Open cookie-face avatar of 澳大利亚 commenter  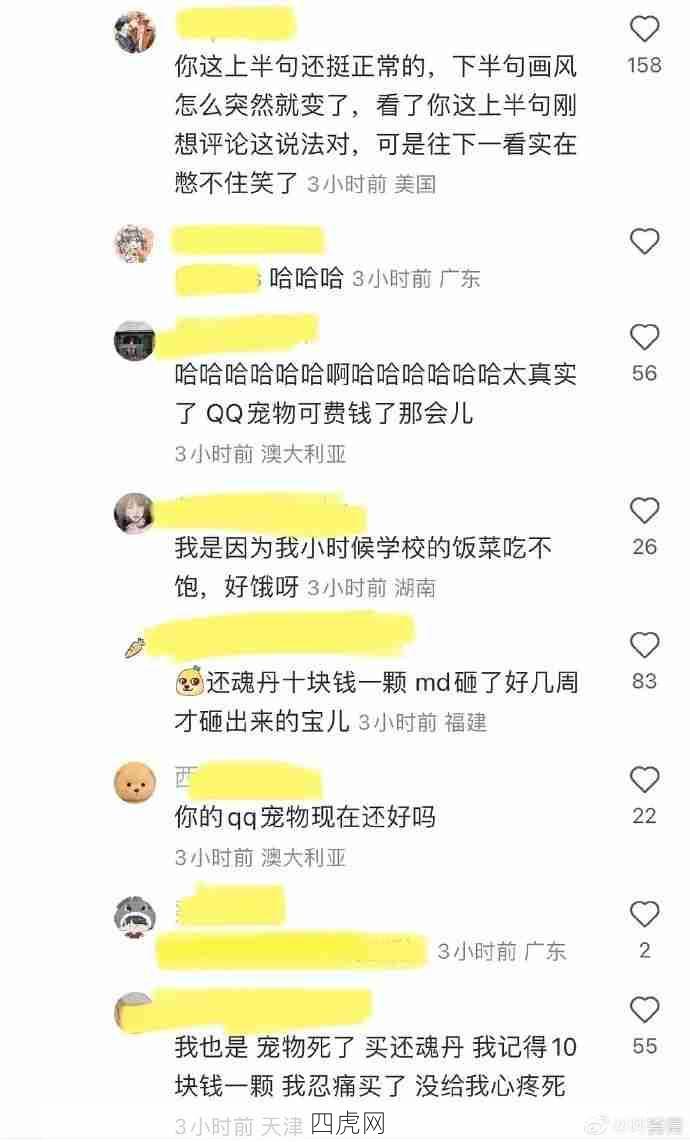136,782
